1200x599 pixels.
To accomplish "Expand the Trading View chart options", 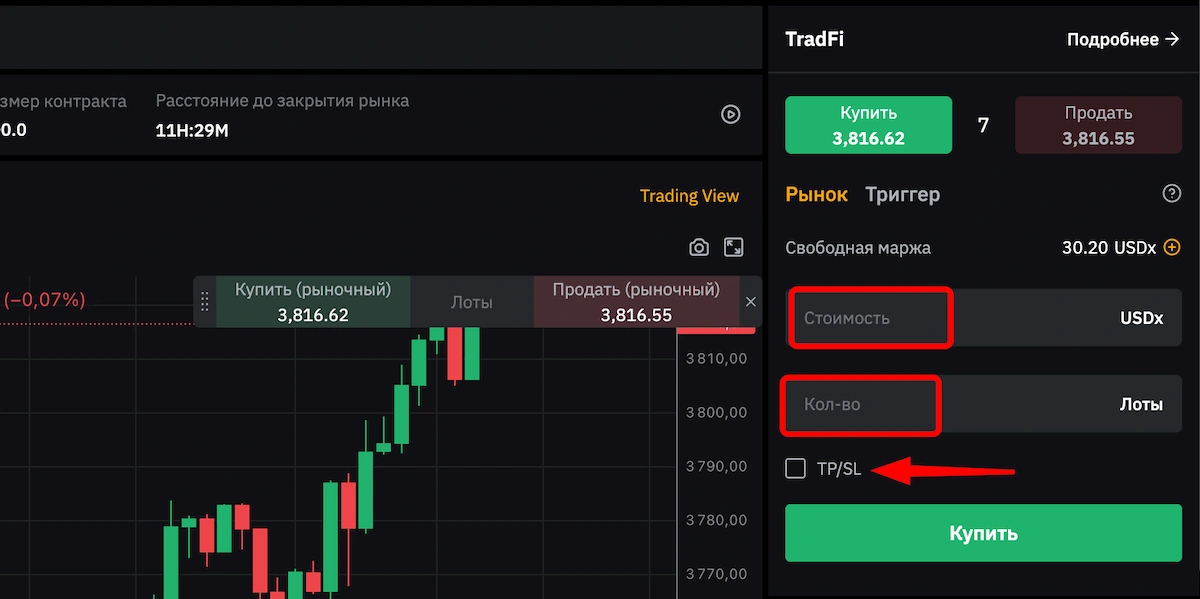I will 689,195.
